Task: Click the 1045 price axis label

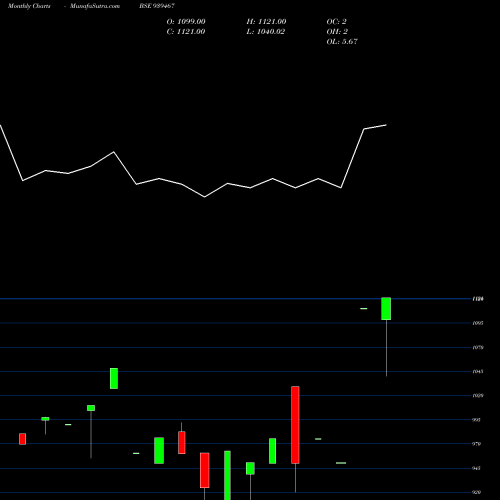Action: pos(478,371)
